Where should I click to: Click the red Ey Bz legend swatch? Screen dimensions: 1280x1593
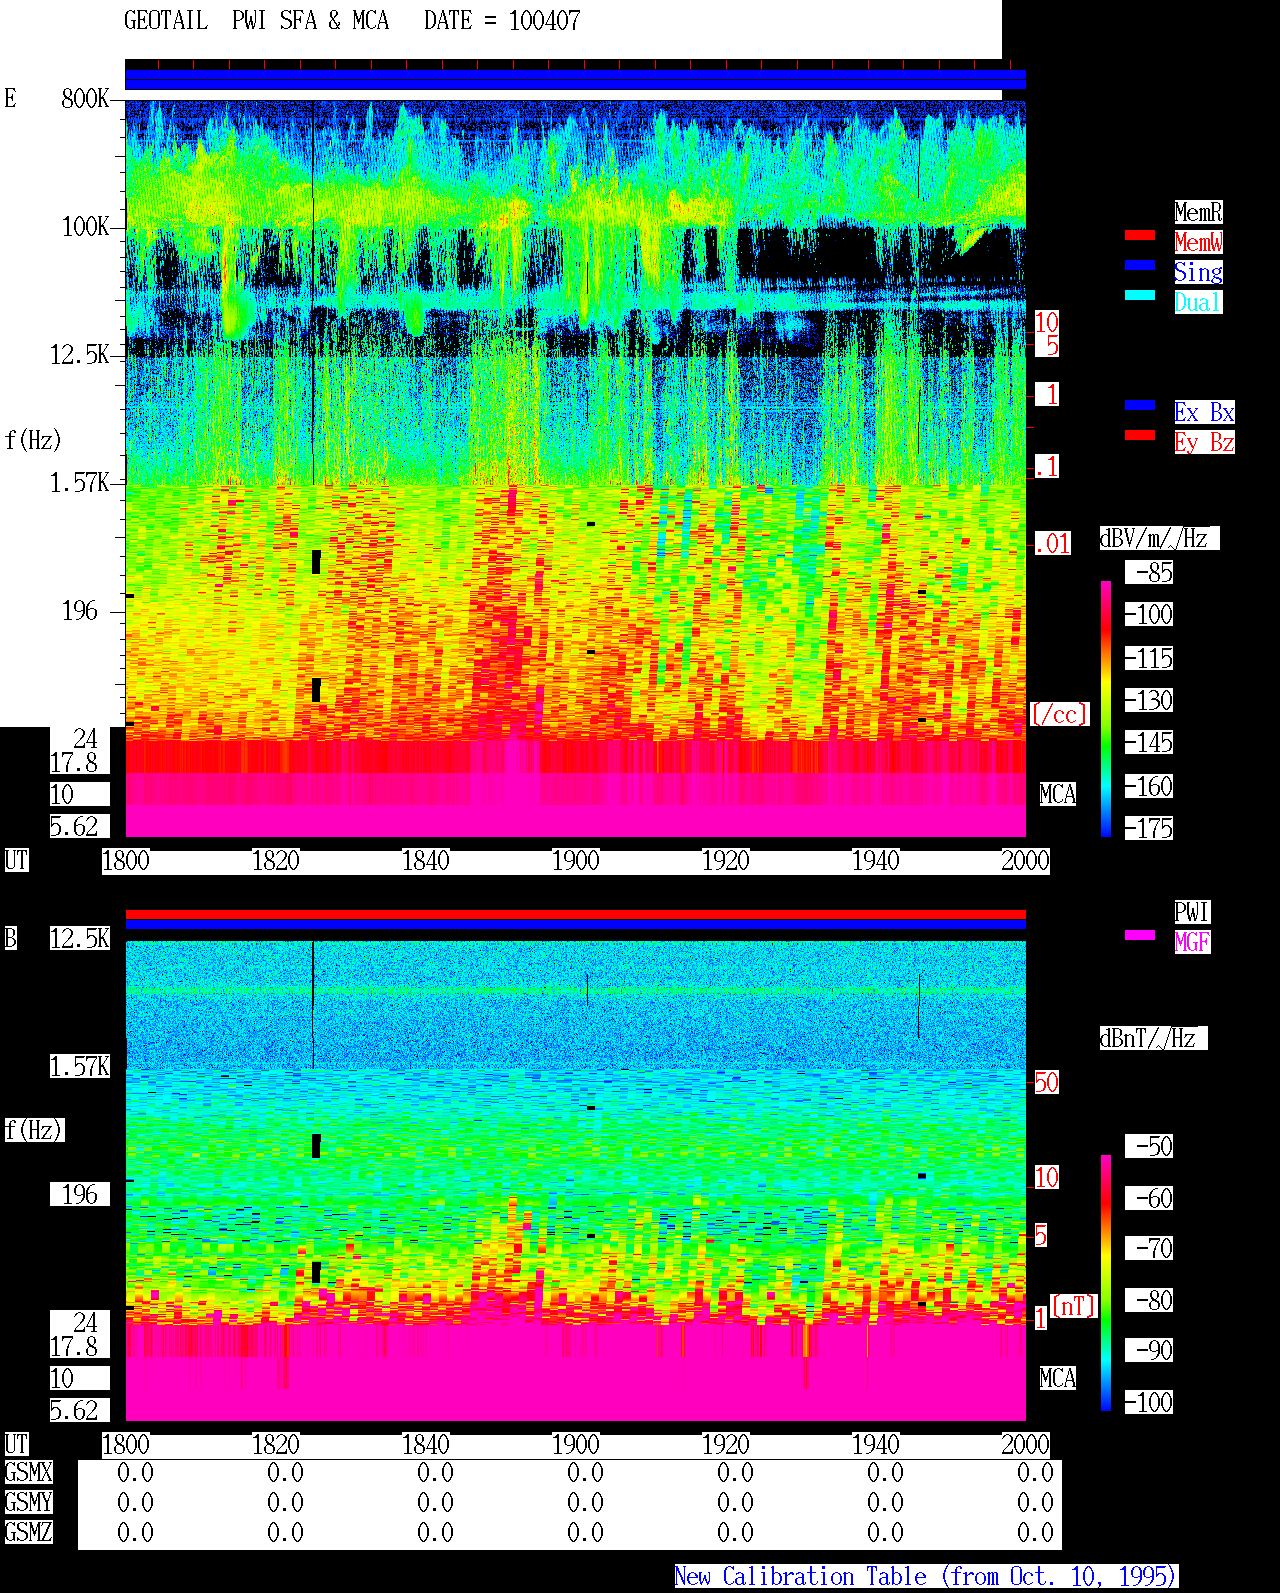1140,435
